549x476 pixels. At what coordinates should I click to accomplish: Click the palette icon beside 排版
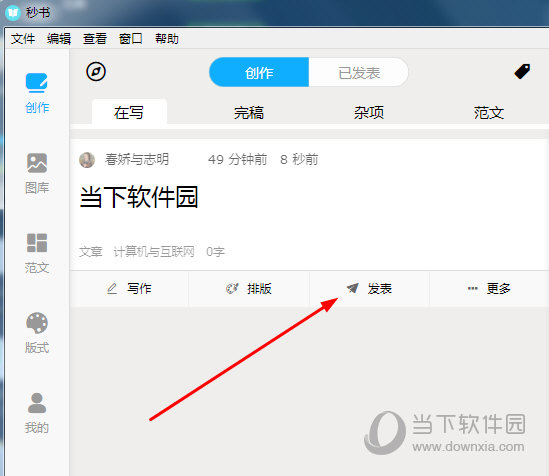pos(232,289)
